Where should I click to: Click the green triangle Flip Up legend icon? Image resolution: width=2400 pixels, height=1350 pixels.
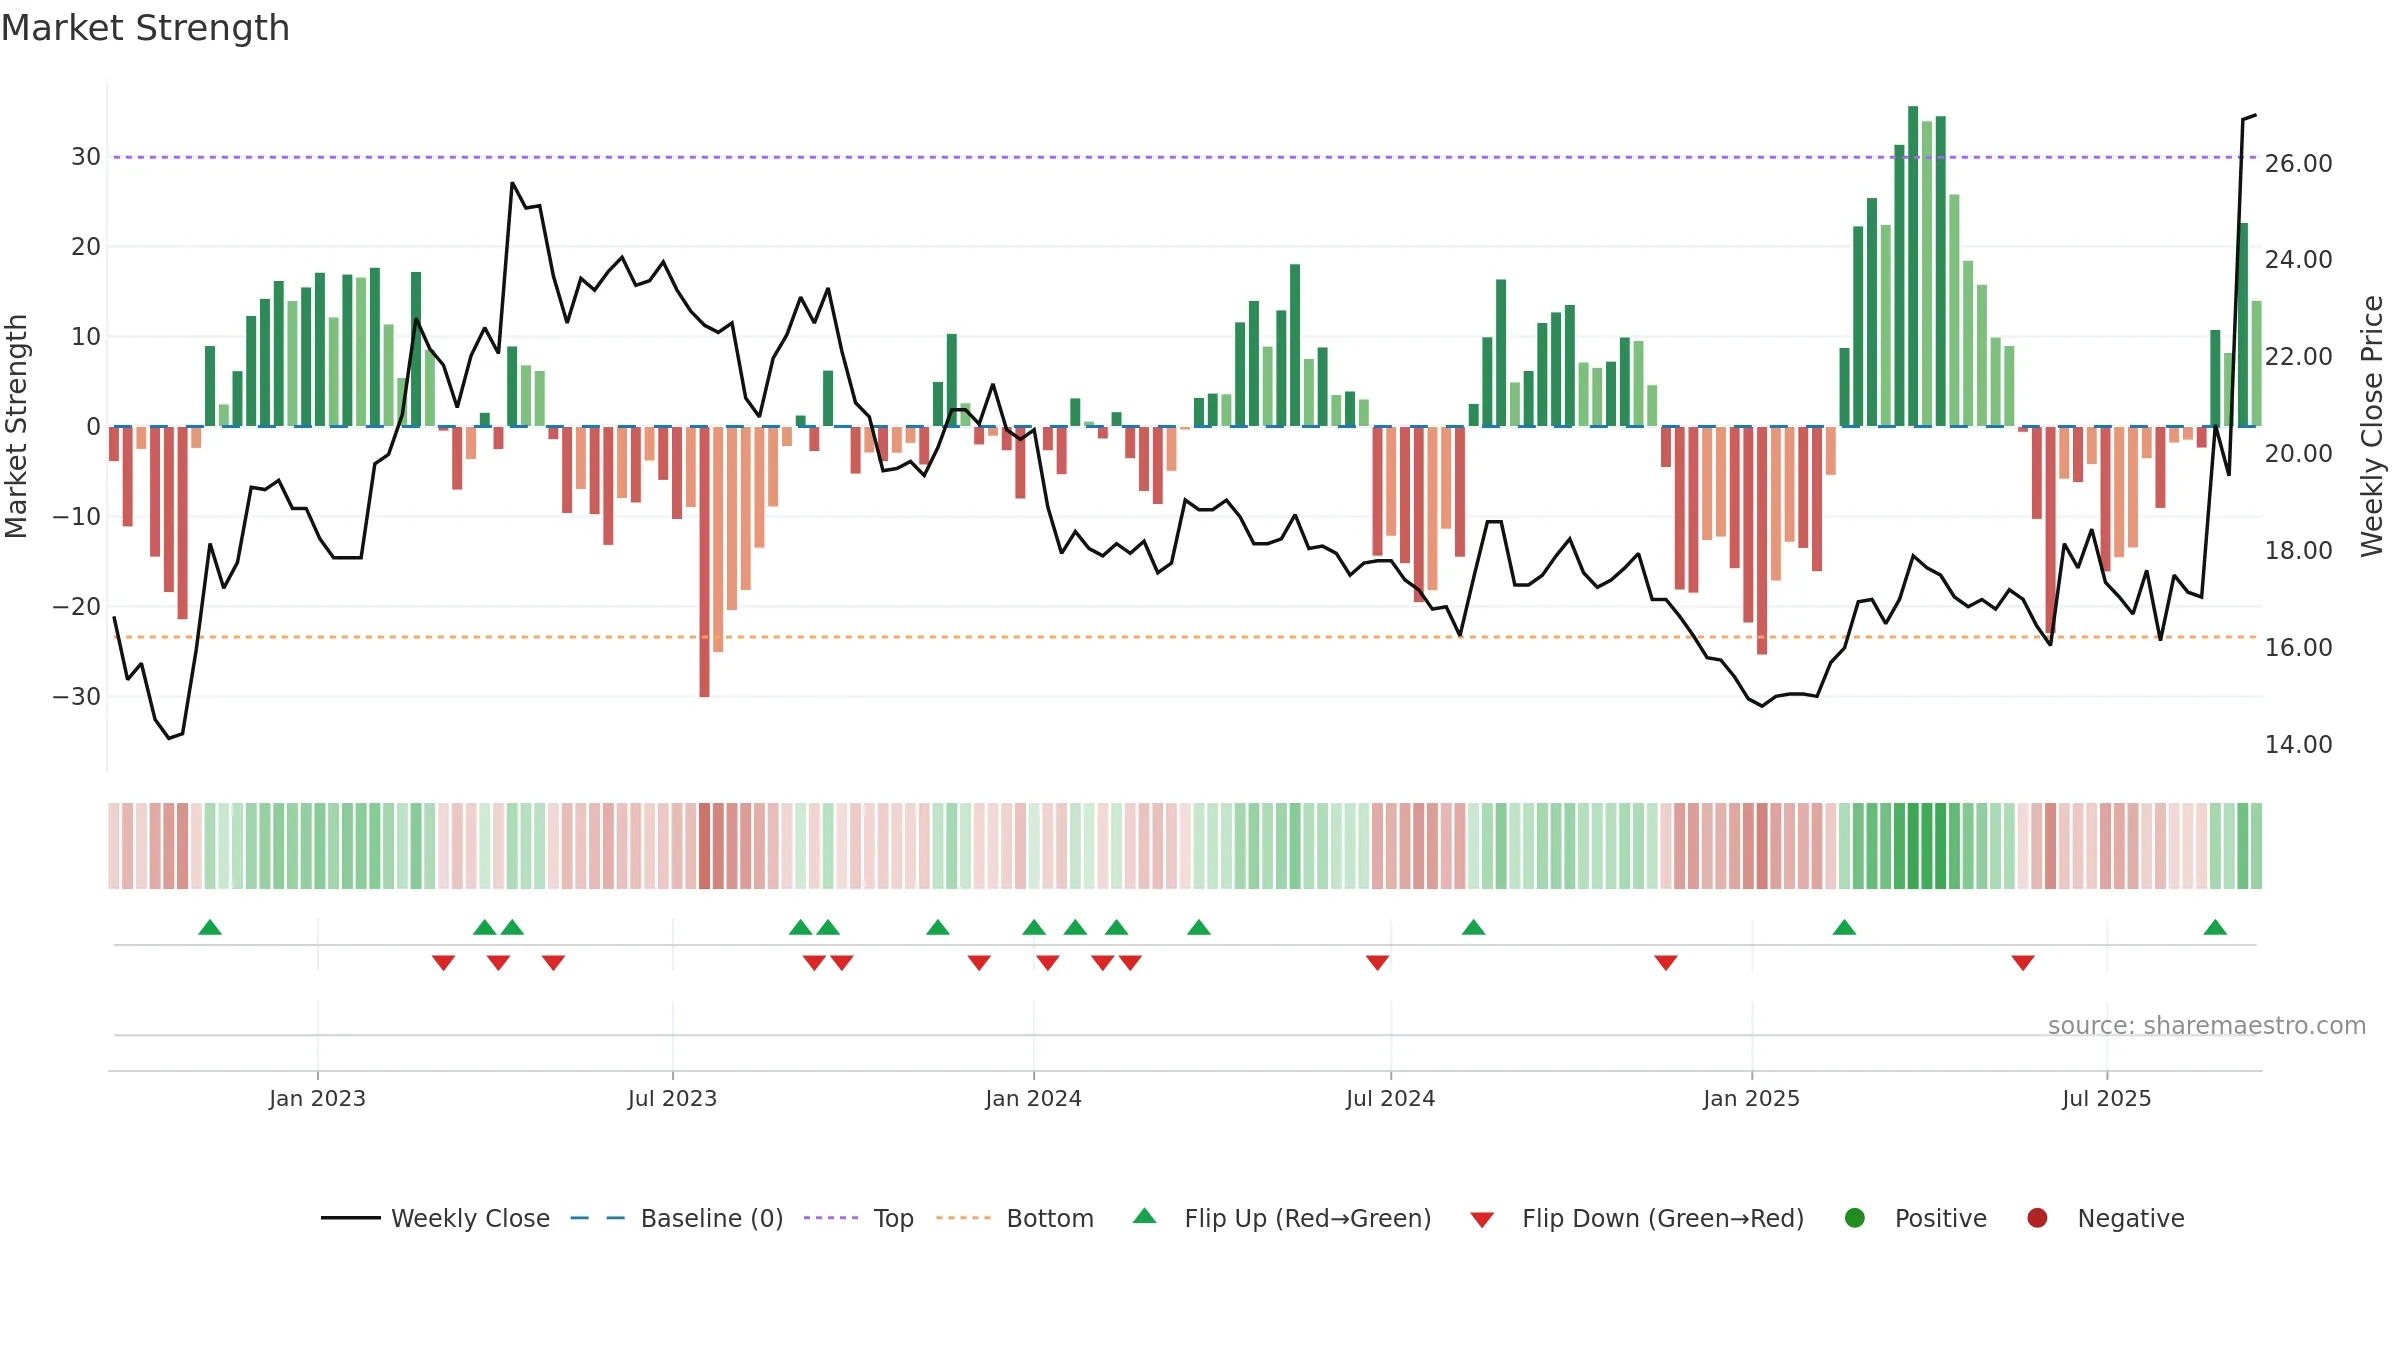coord(1145,1216)
